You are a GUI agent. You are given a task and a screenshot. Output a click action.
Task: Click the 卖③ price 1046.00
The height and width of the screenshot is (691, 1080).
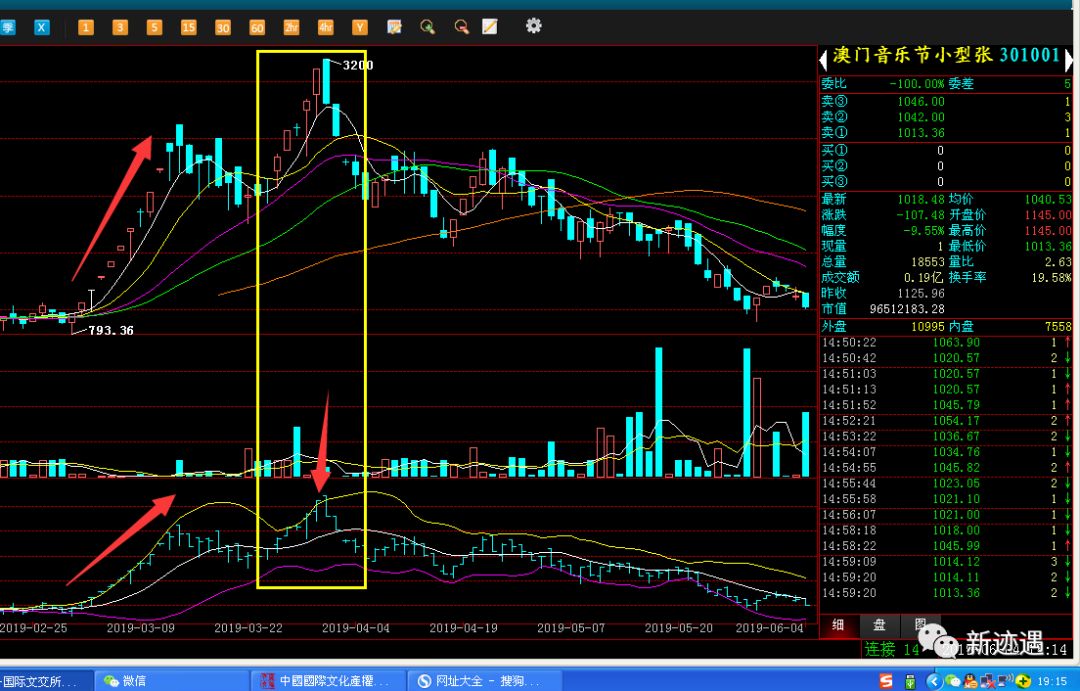(921, 101)
